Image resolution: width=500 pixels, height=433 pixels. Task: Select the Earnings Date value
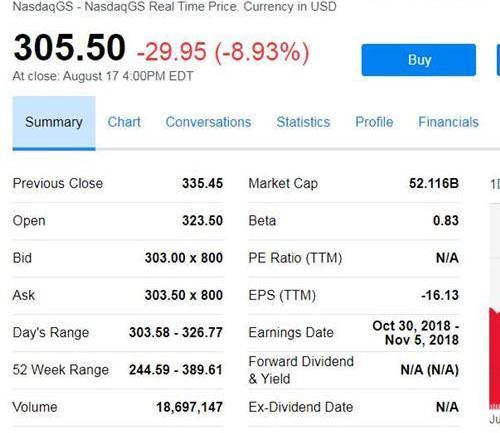click(416, 333)
